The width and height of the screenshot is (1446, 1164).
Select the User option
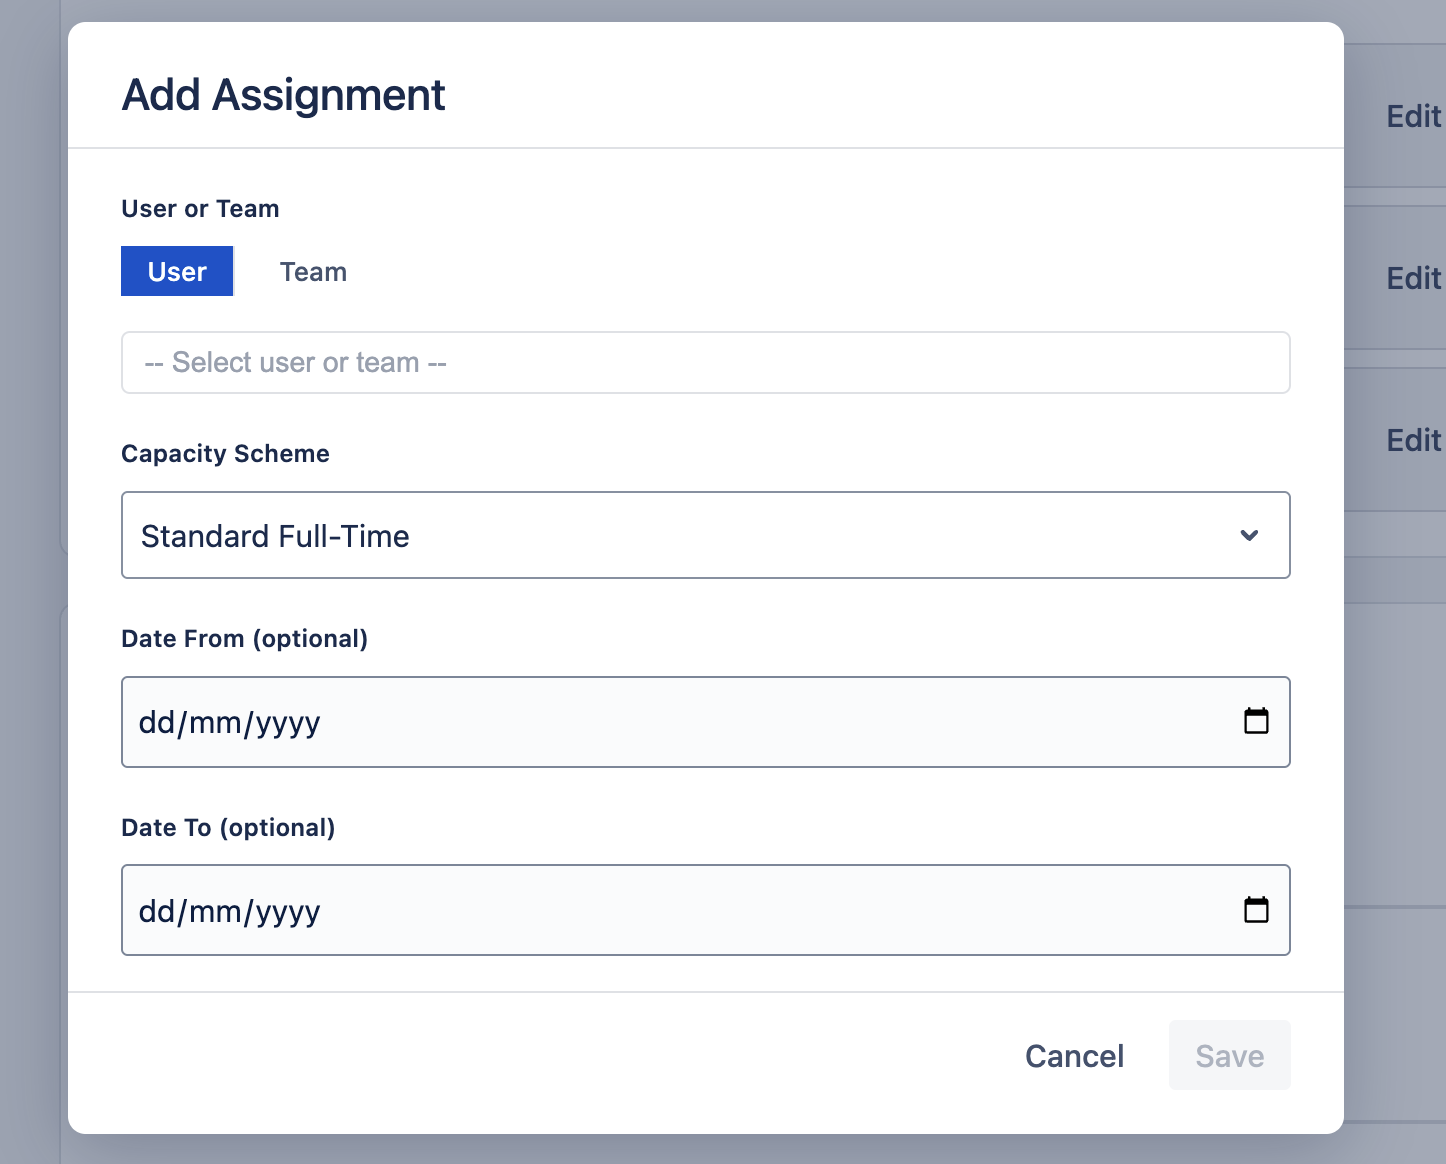coord(176,271)
